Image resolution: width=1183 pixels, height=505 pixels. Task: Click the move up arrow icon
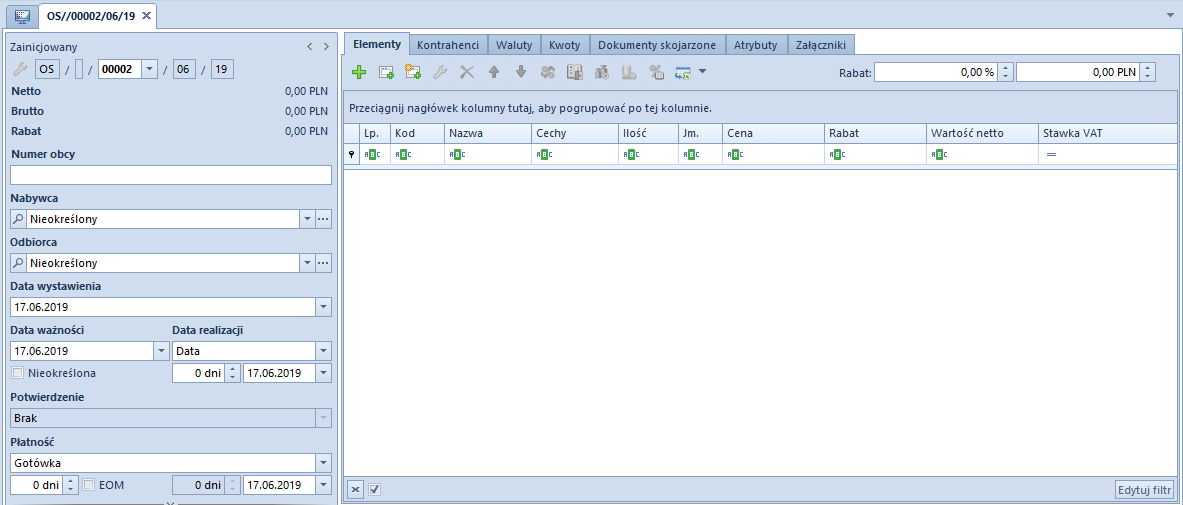click(493, 72)
